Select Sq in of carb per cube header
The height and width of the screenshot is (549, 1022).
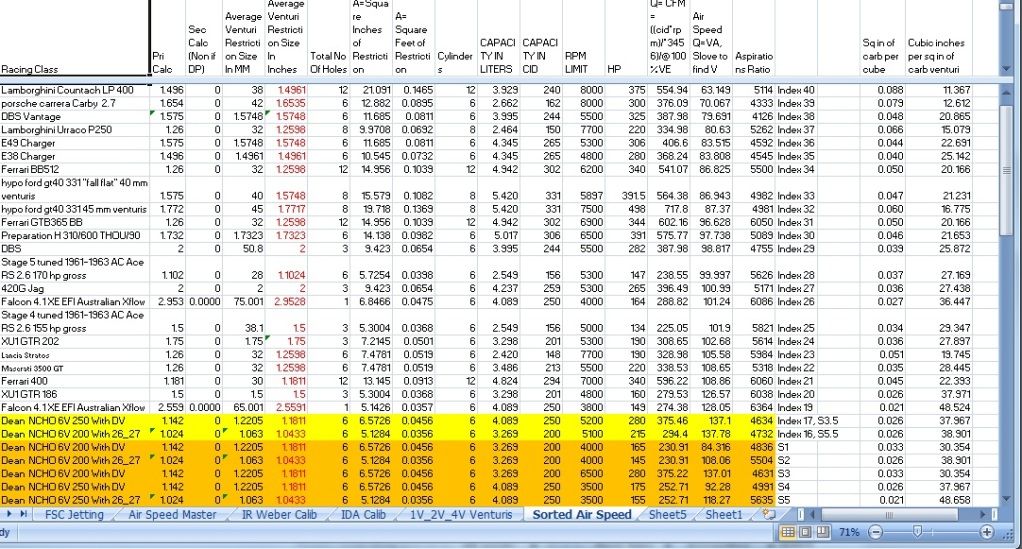pyautogui.click(x=883, y=39)
